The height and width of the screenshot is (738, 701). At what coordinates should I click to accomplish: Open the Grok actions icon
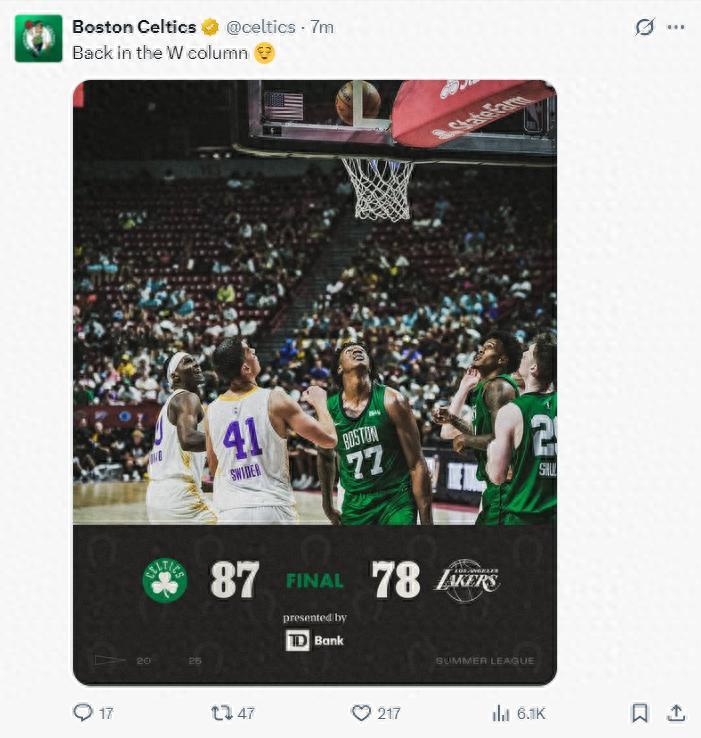click(645, 27)
